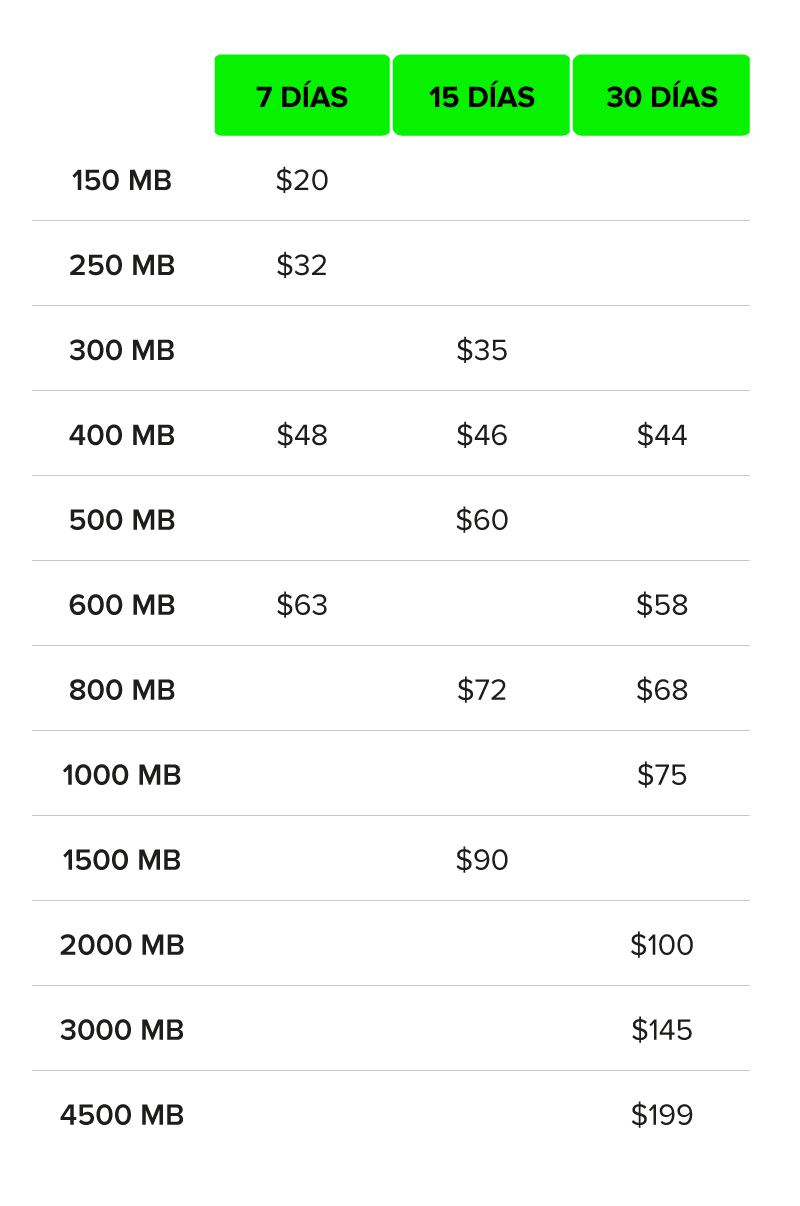Select the $63 price for 600 MB
The height and width of the screenshot is (1206, 800).
[302, 606]
